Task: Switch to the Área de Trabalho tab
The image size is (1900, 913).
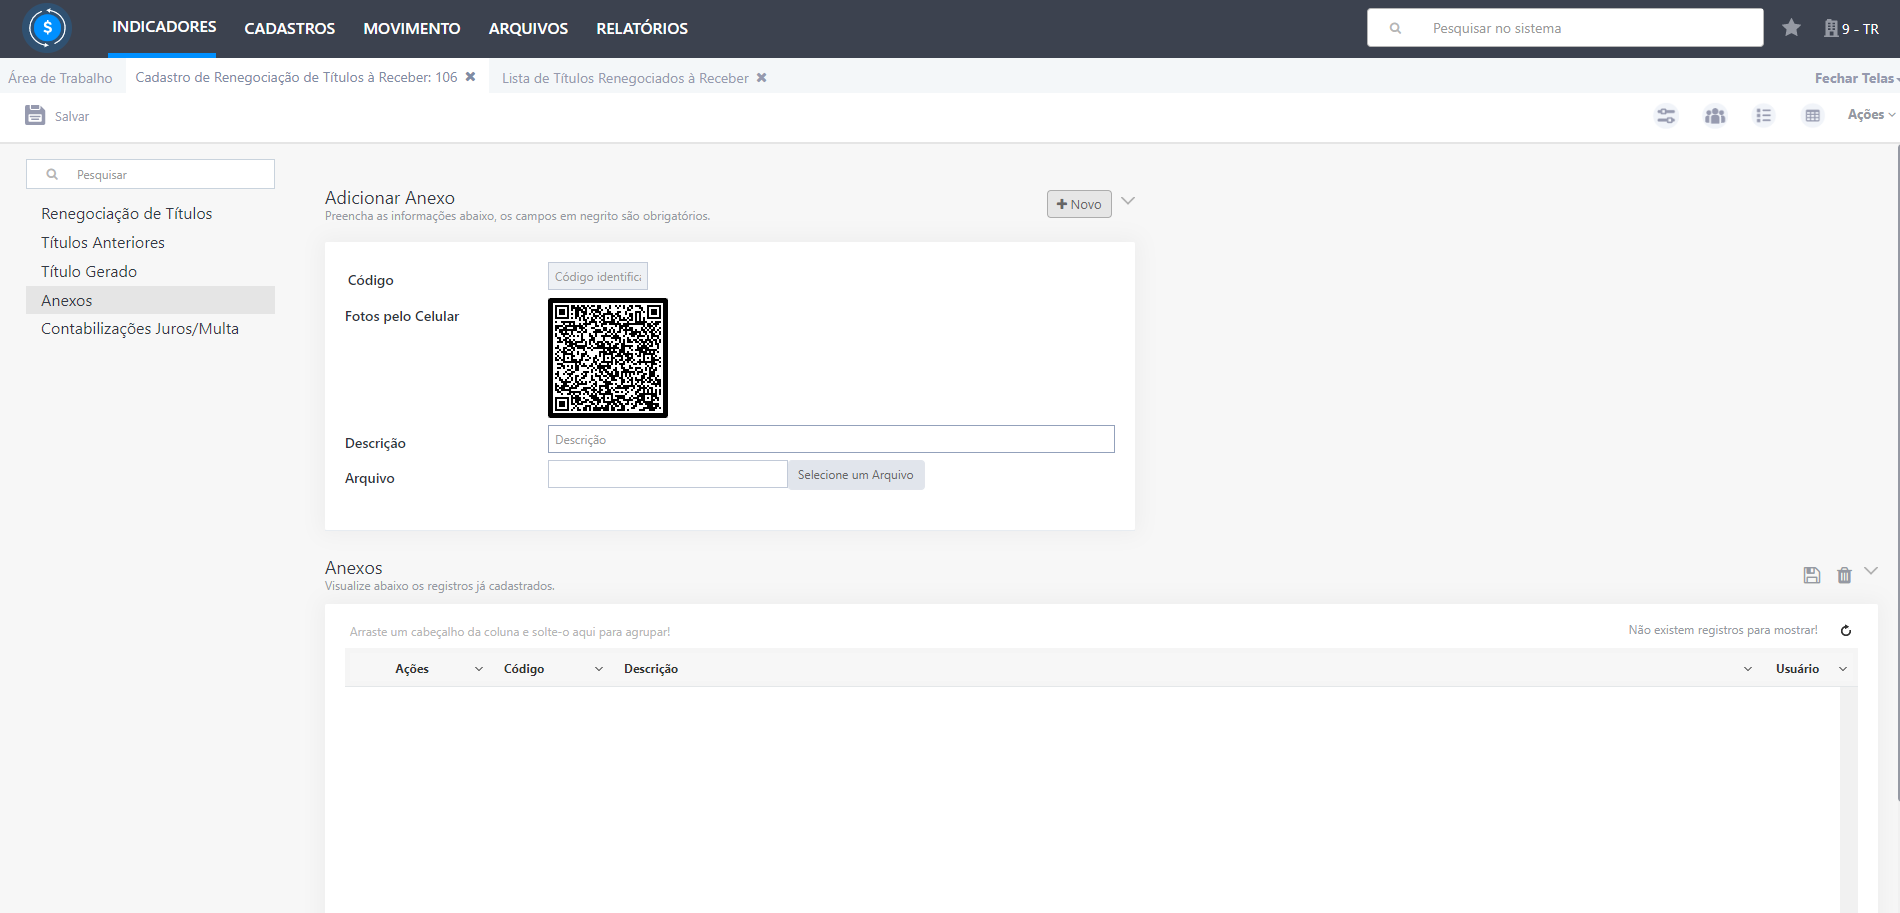Action: coord(60,78)
